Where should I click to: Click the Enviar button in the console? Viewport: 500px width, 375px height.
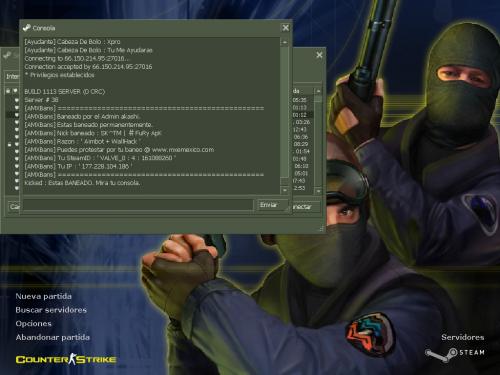pyautogui.click(x=272, y=205)
